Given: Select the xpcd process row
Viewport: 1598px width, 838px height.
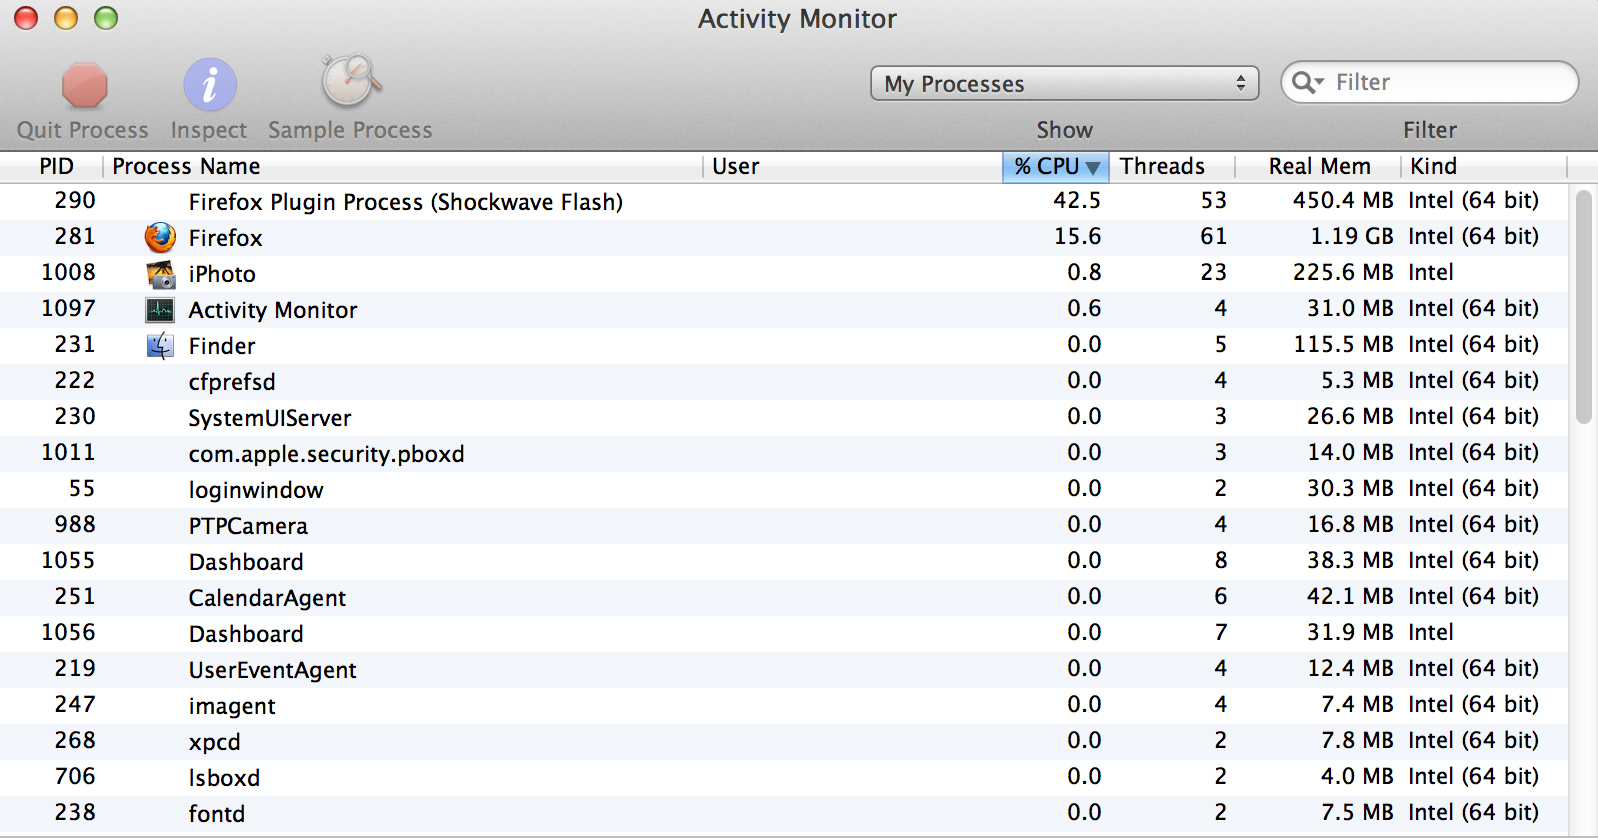Looking at the screenshot, I should click(x=784, y=741).
